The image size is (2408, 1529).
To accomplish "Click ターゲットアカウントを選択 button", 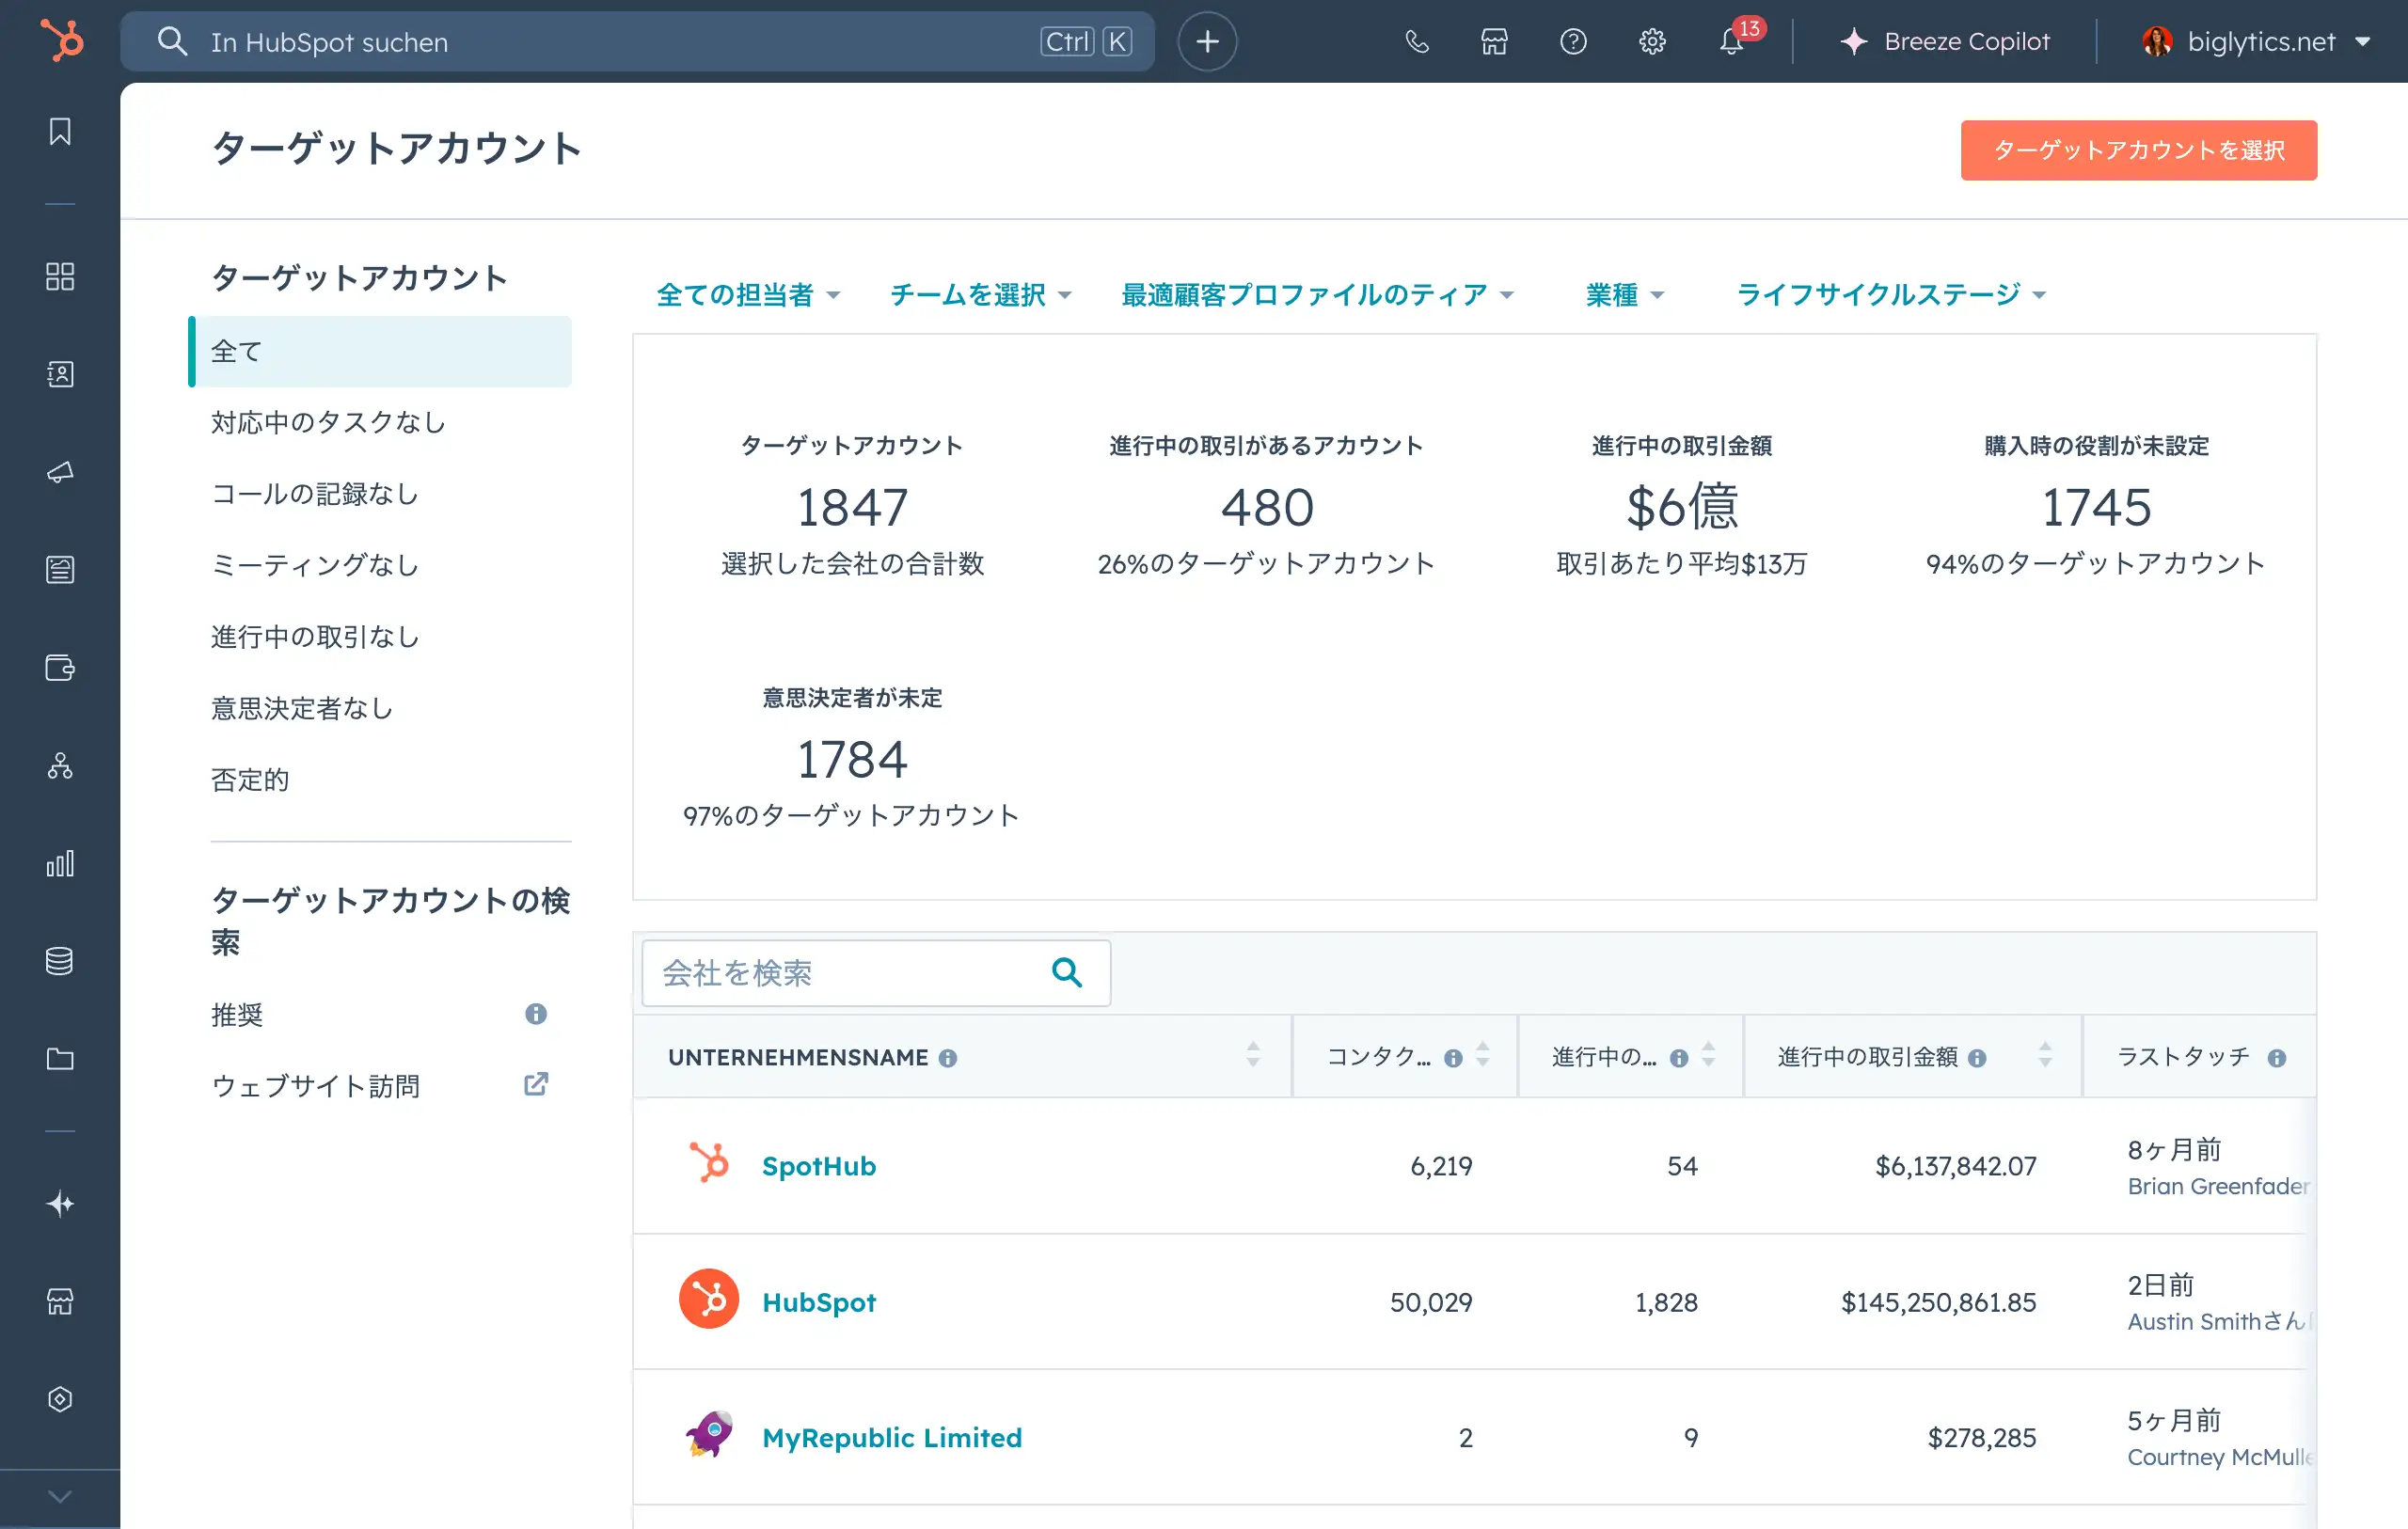I will click(x=2138, y=150).
